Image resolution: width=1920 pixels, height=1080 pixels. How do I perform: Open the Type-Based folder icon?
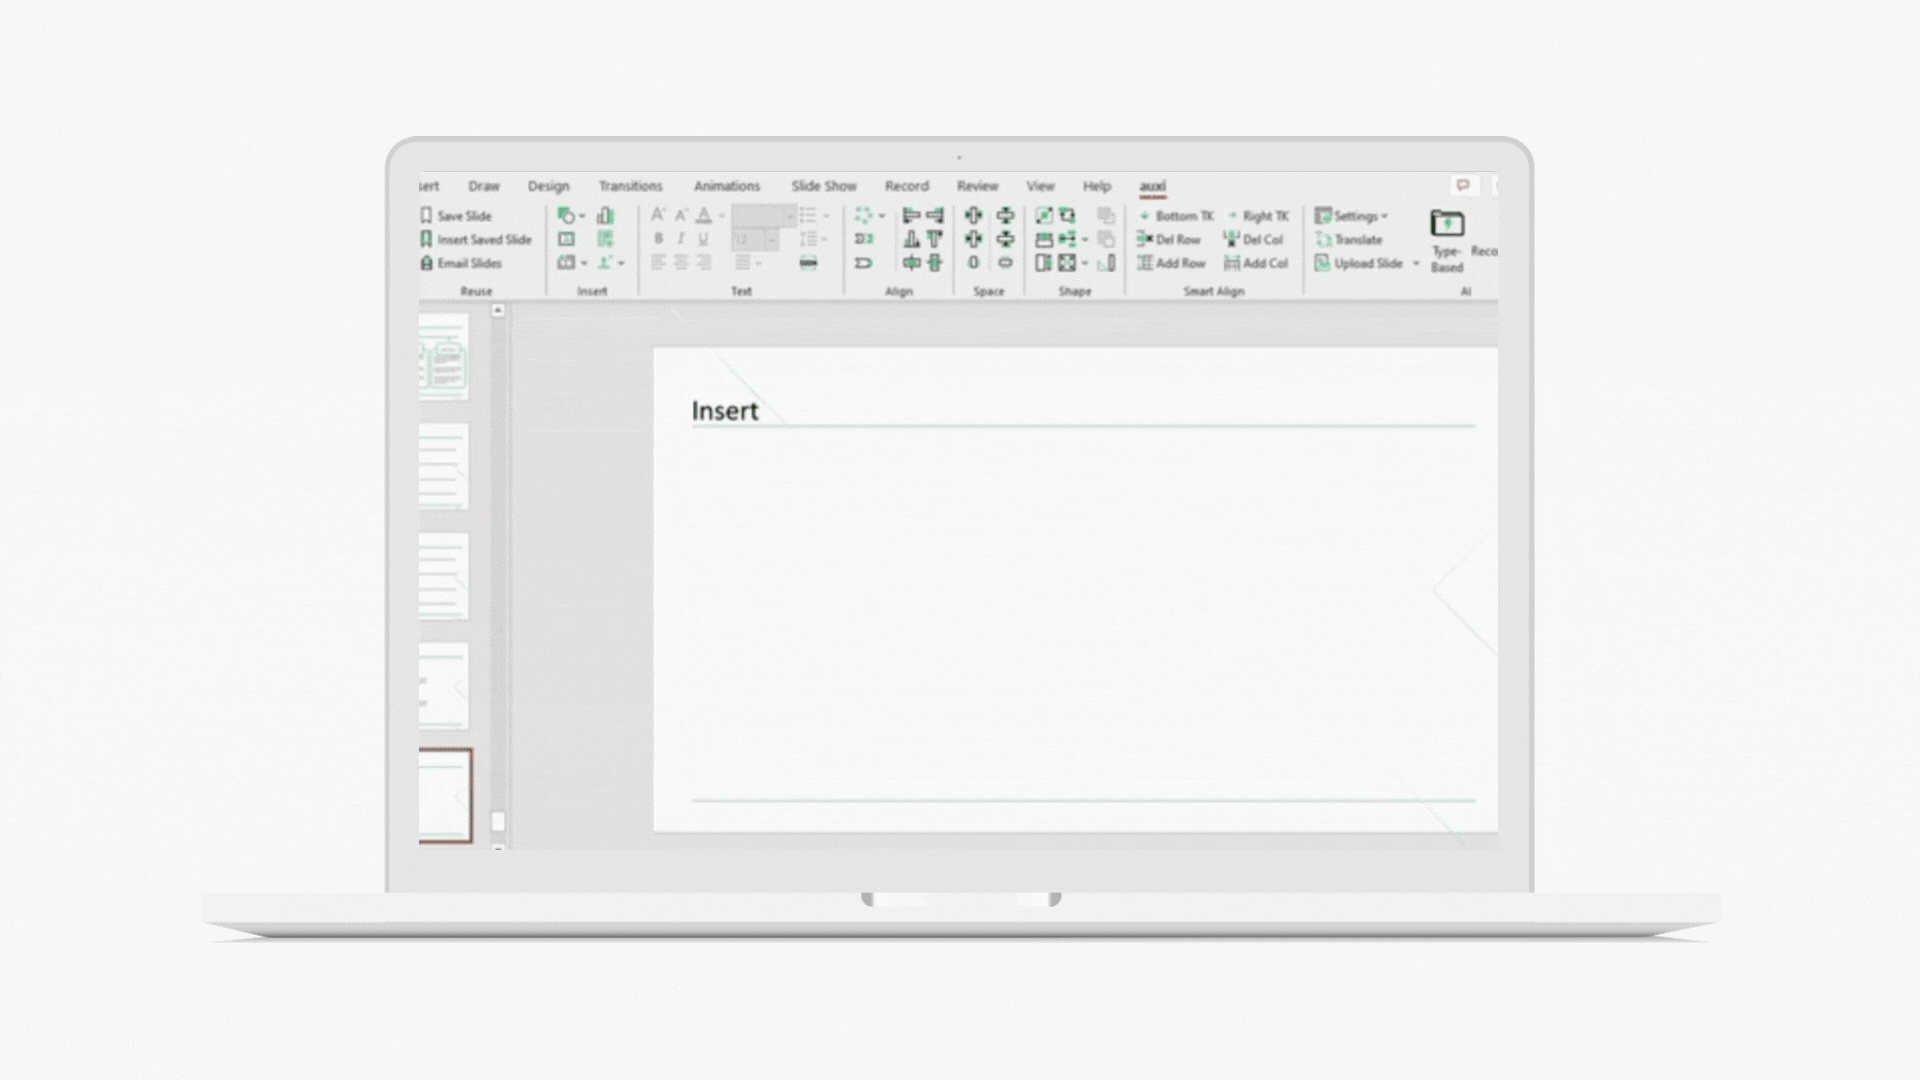(x=1447, y=224)
